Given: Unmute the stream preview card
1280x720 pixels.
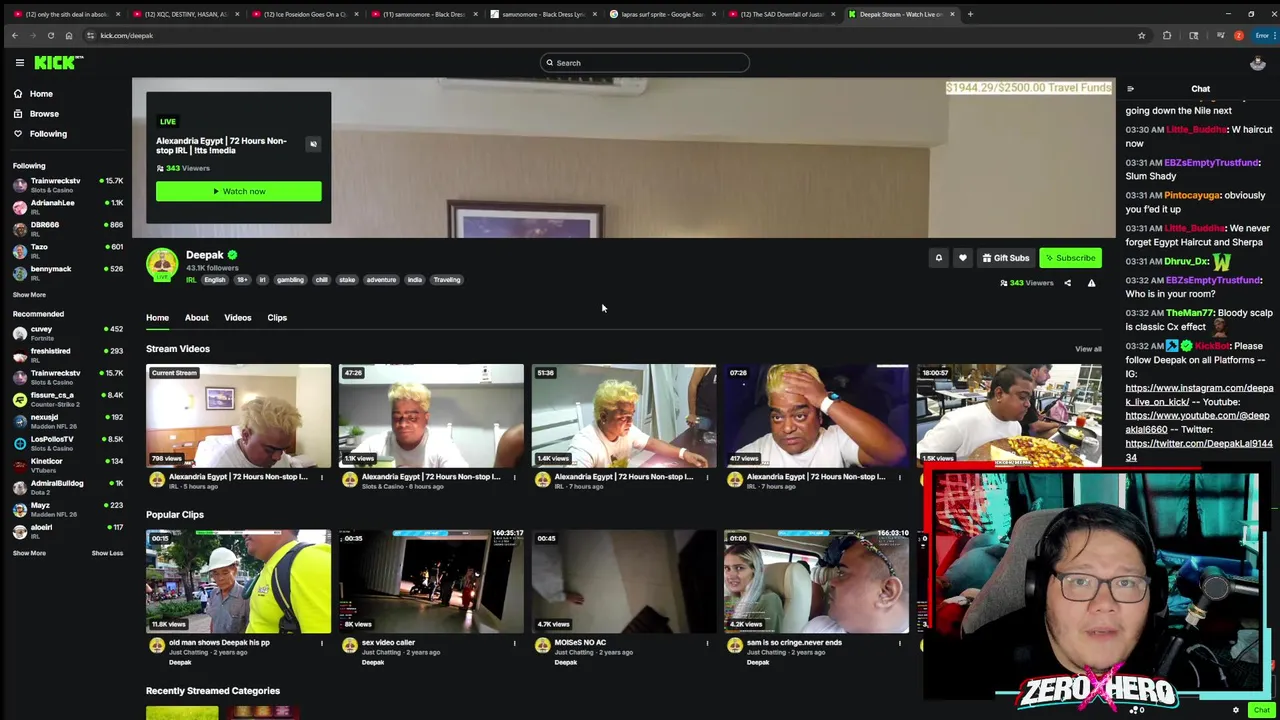Looking at the screenshot, I should [313, 144].
